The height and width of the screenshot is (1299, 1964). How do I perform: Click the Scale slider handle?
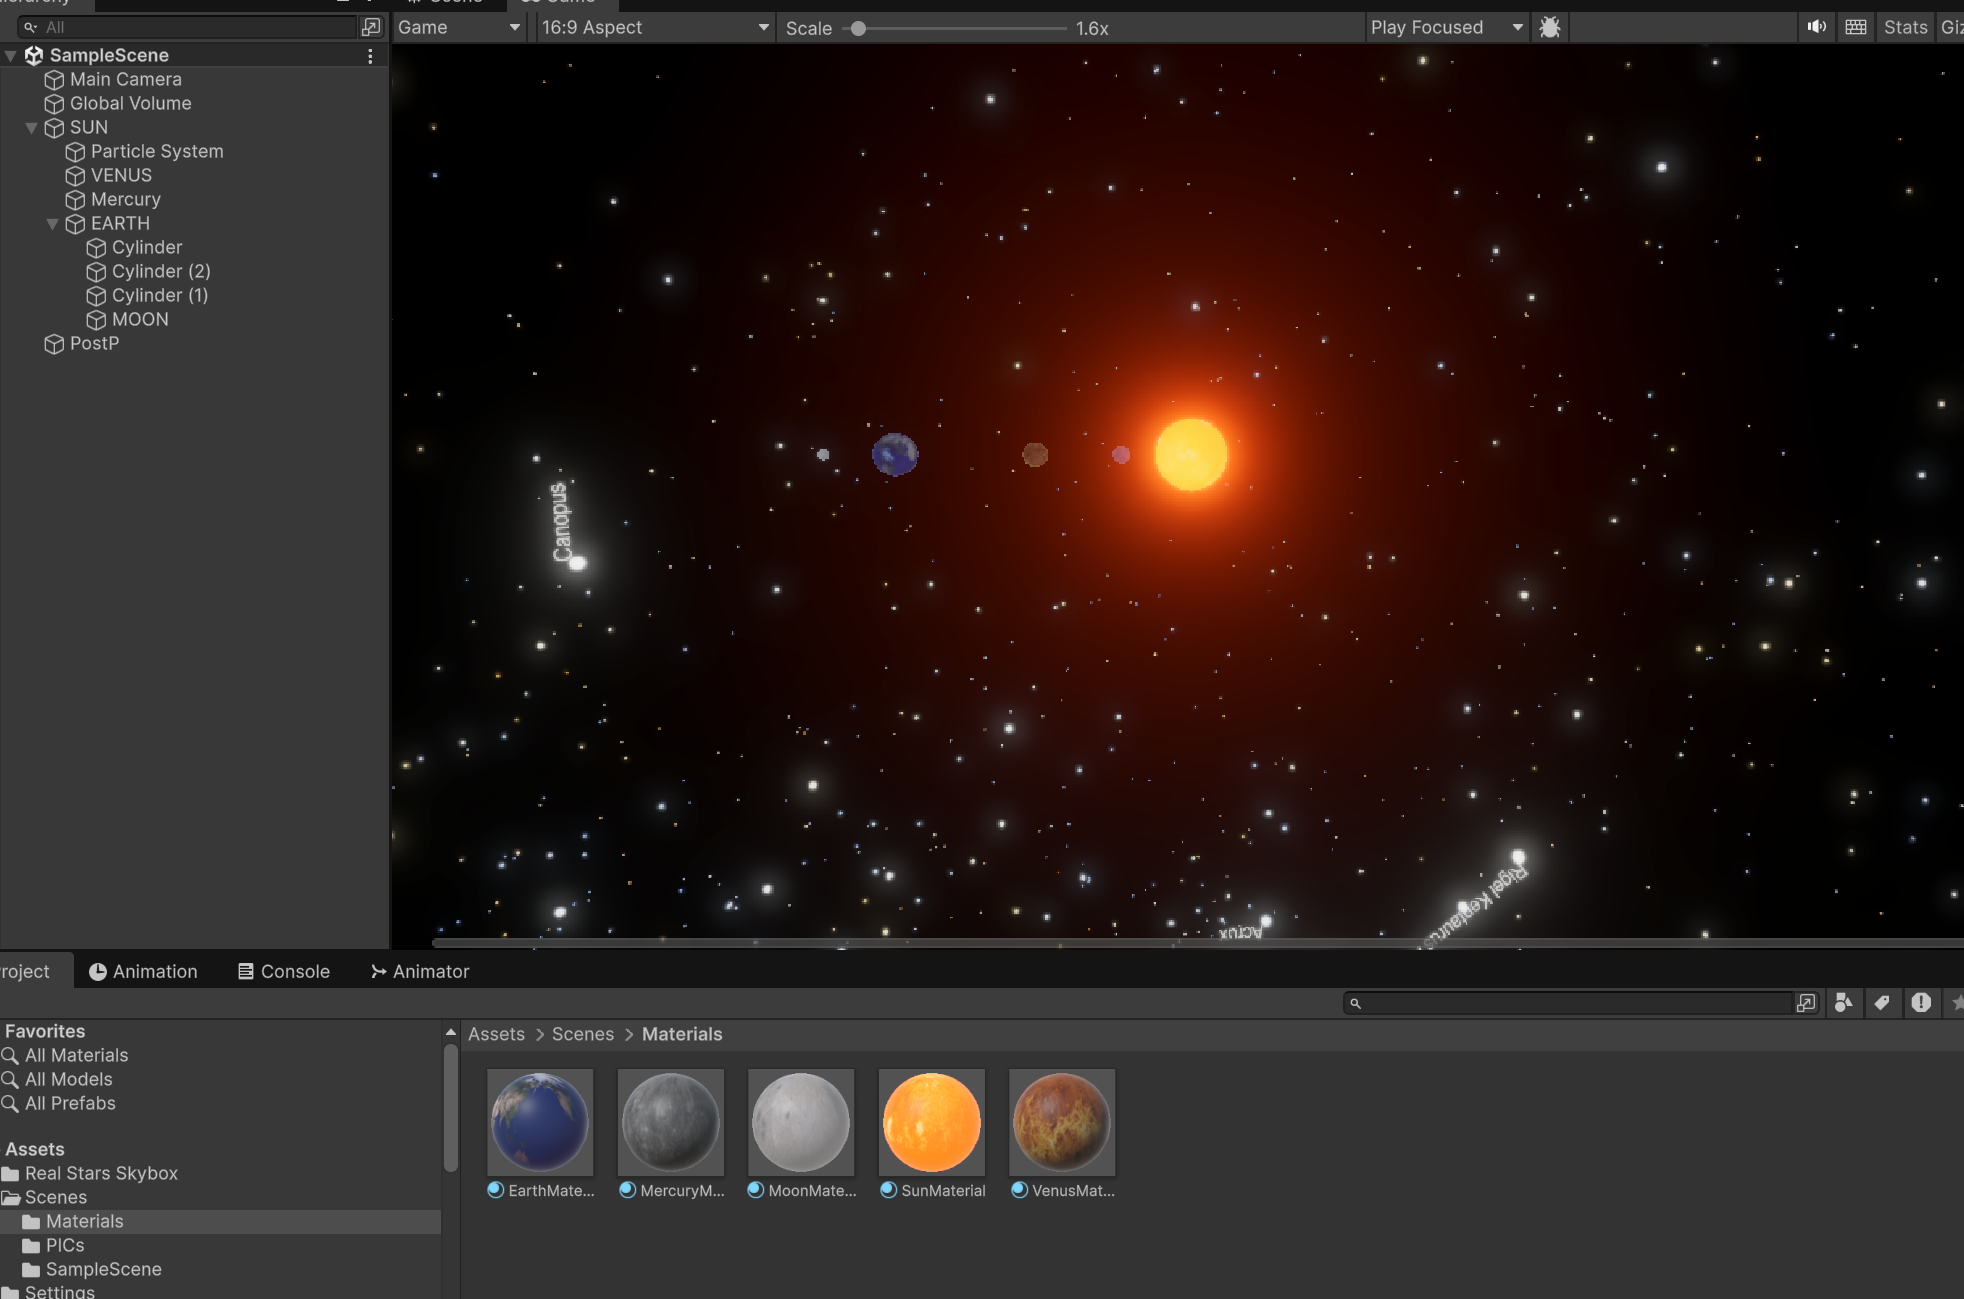(858, 28)
